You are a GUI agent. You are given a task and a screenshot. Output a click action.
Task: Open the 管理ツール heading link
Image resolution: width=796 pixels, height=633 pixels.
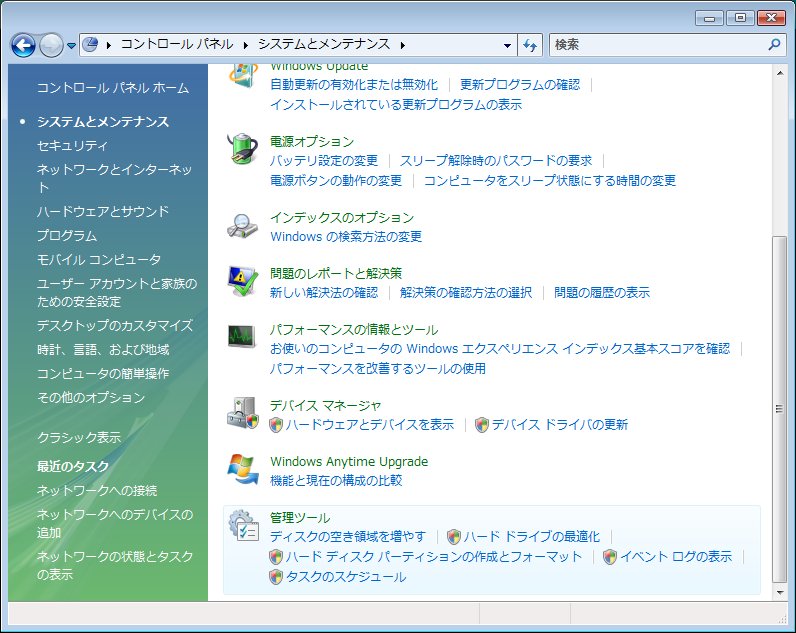tap(300, 517)
